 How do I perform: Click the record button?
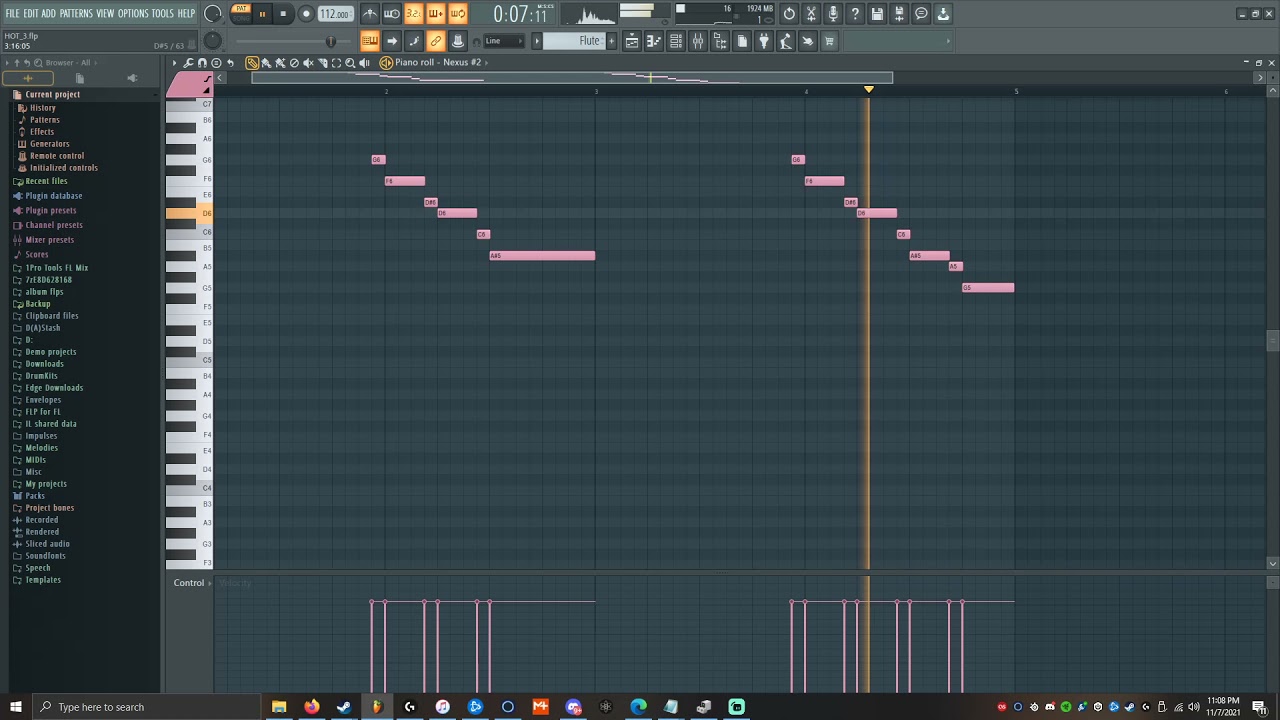306,14
